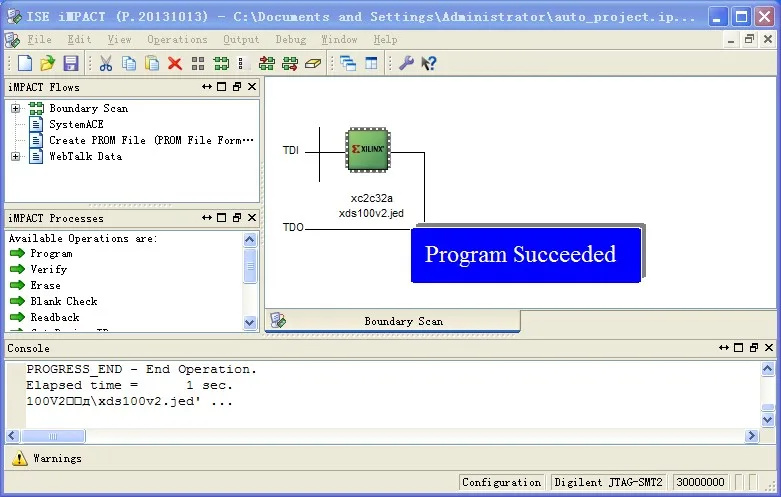Select the Xilinx xc2c32a chip icon
This screenshot has width=781, height=497.
click(x=369, y=149)
